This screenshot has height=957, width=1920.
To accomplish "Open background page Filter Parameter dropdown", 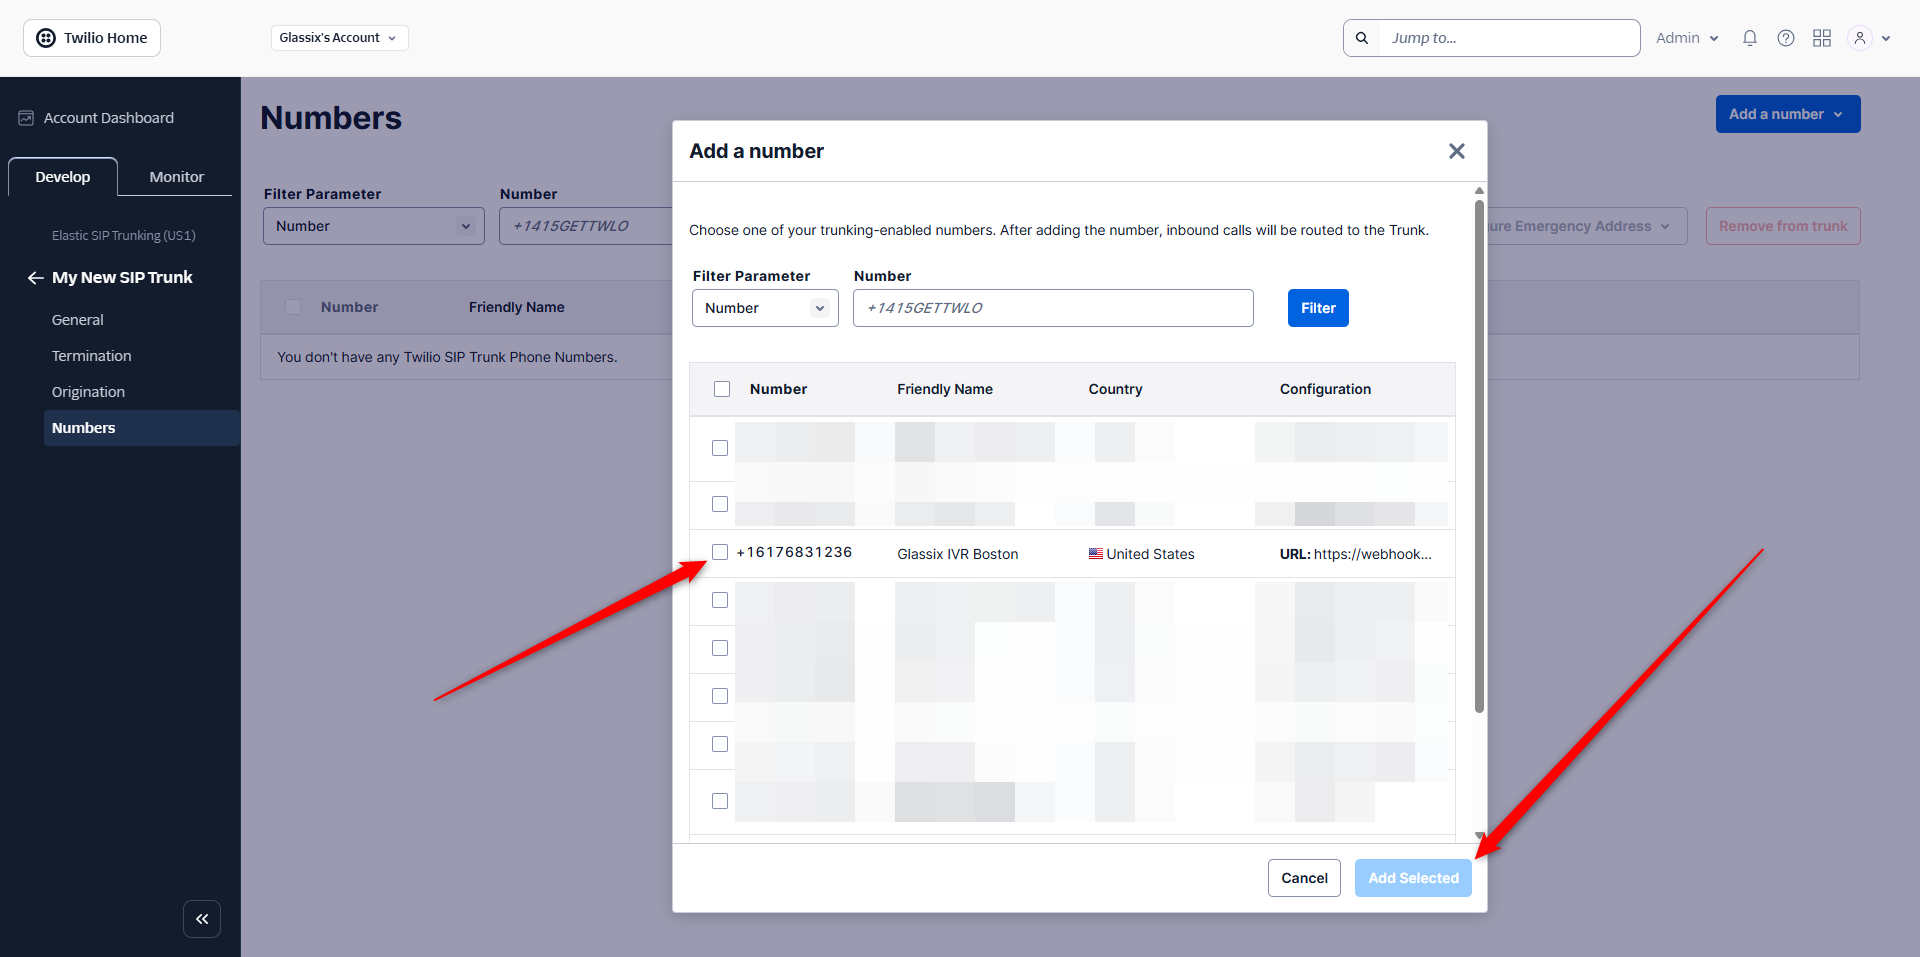I will pos(374,226).
